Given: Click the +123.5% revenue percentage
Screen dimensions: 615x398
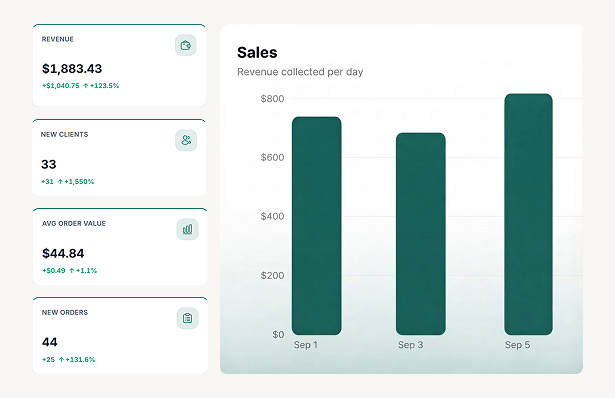Looking at the screenshot, I should click(x=104, y=85).
